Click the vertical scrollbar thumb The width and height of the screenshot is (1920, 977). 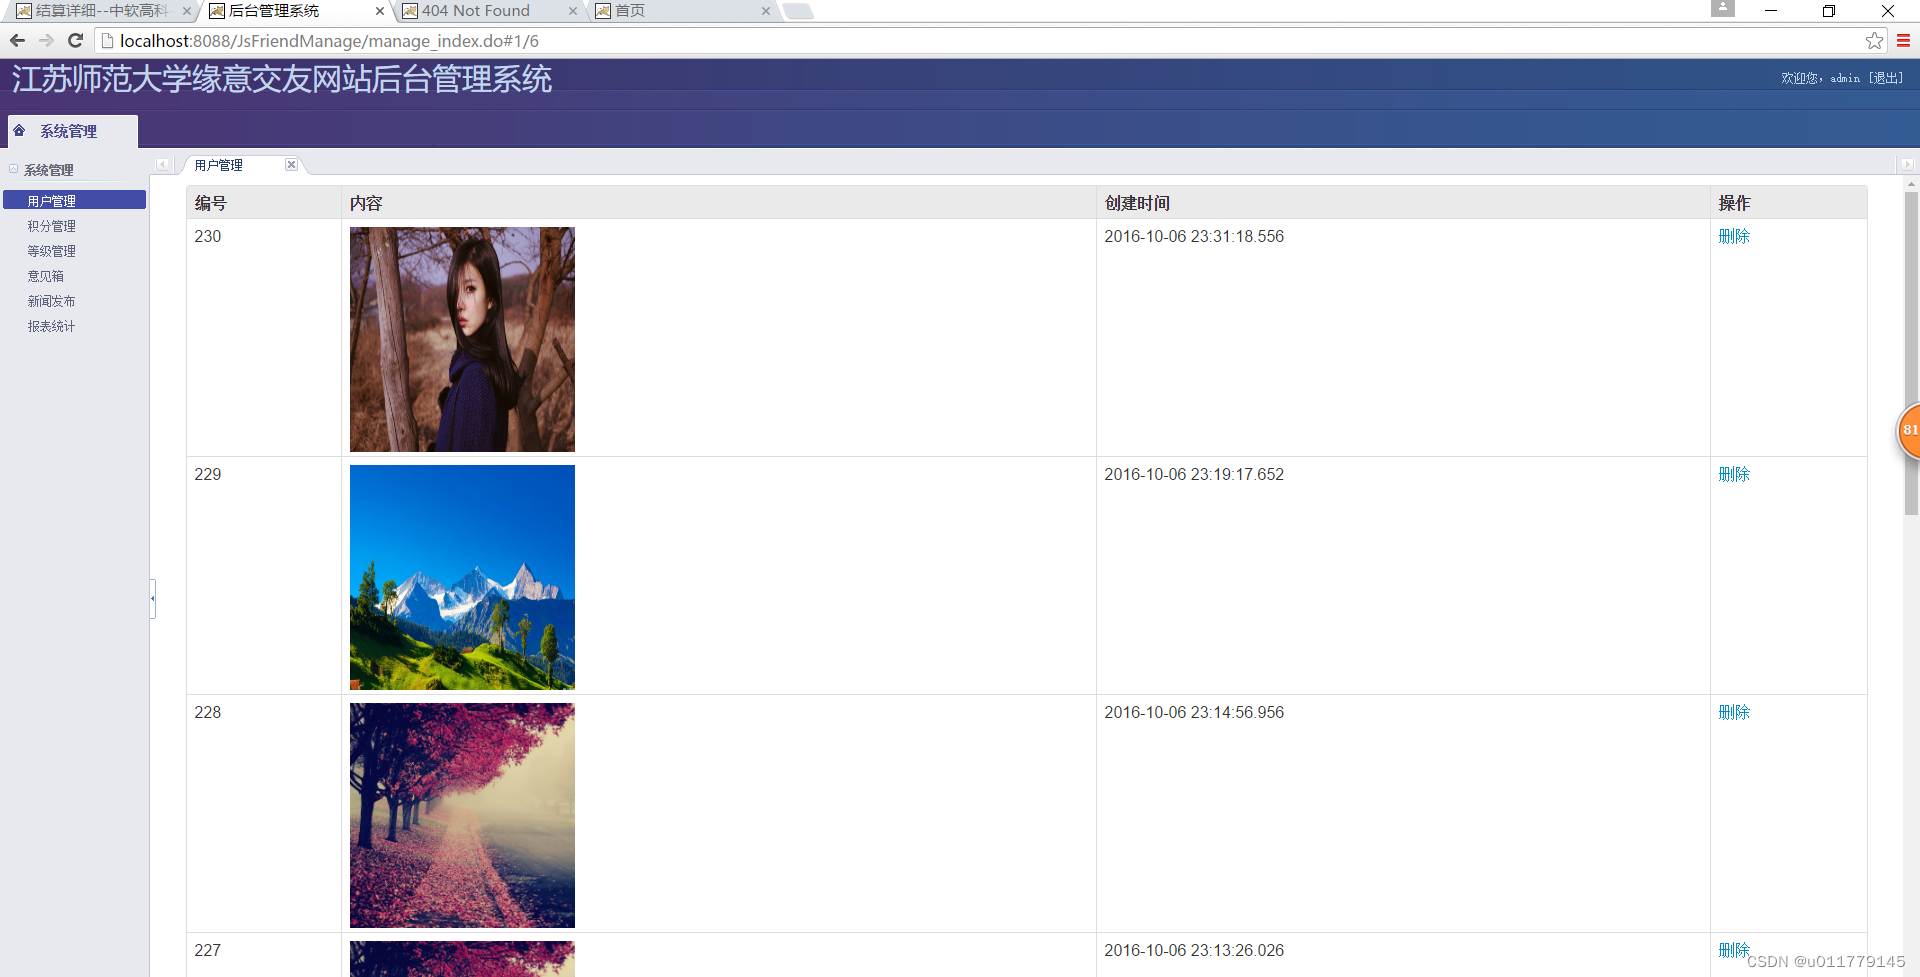(1911, 353)
